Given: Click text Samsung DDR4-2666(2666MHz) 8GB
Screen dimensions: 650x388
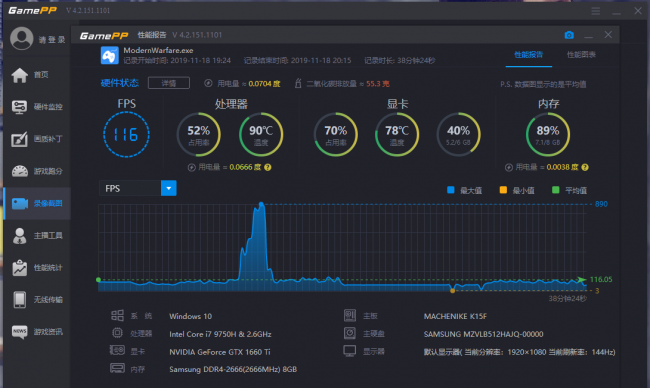Looking at the screenshot, I should pyautogui.click(x=233, y=369).
